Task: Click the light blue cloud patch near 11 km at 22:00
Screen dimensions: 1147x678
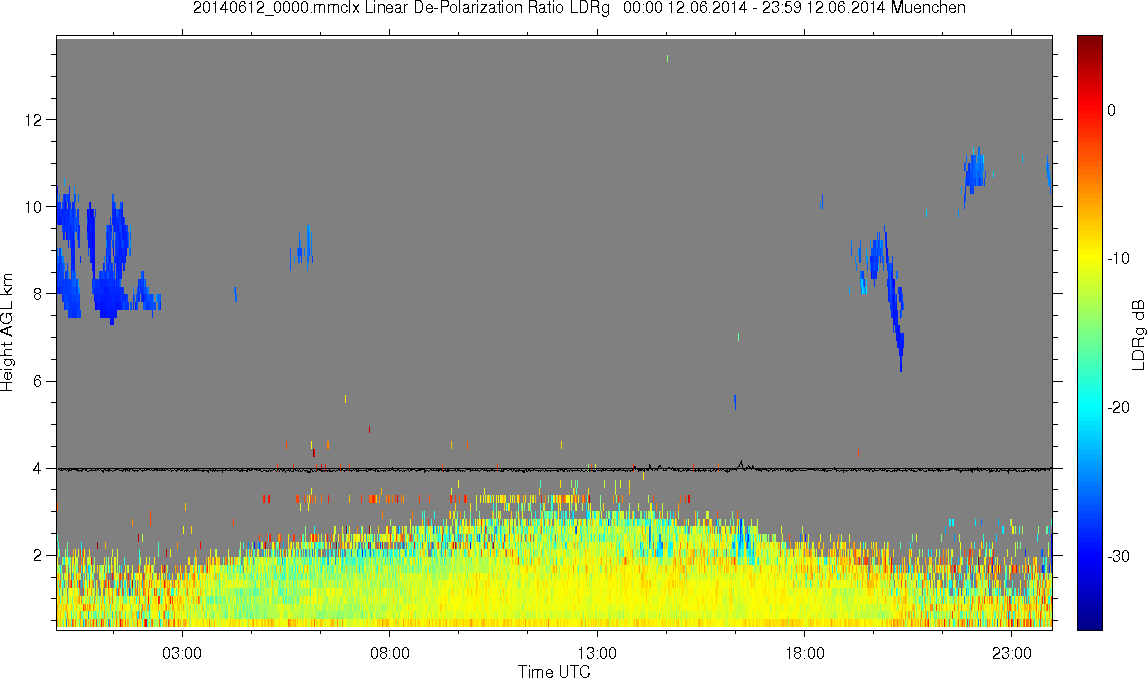Action: [974, 172]
